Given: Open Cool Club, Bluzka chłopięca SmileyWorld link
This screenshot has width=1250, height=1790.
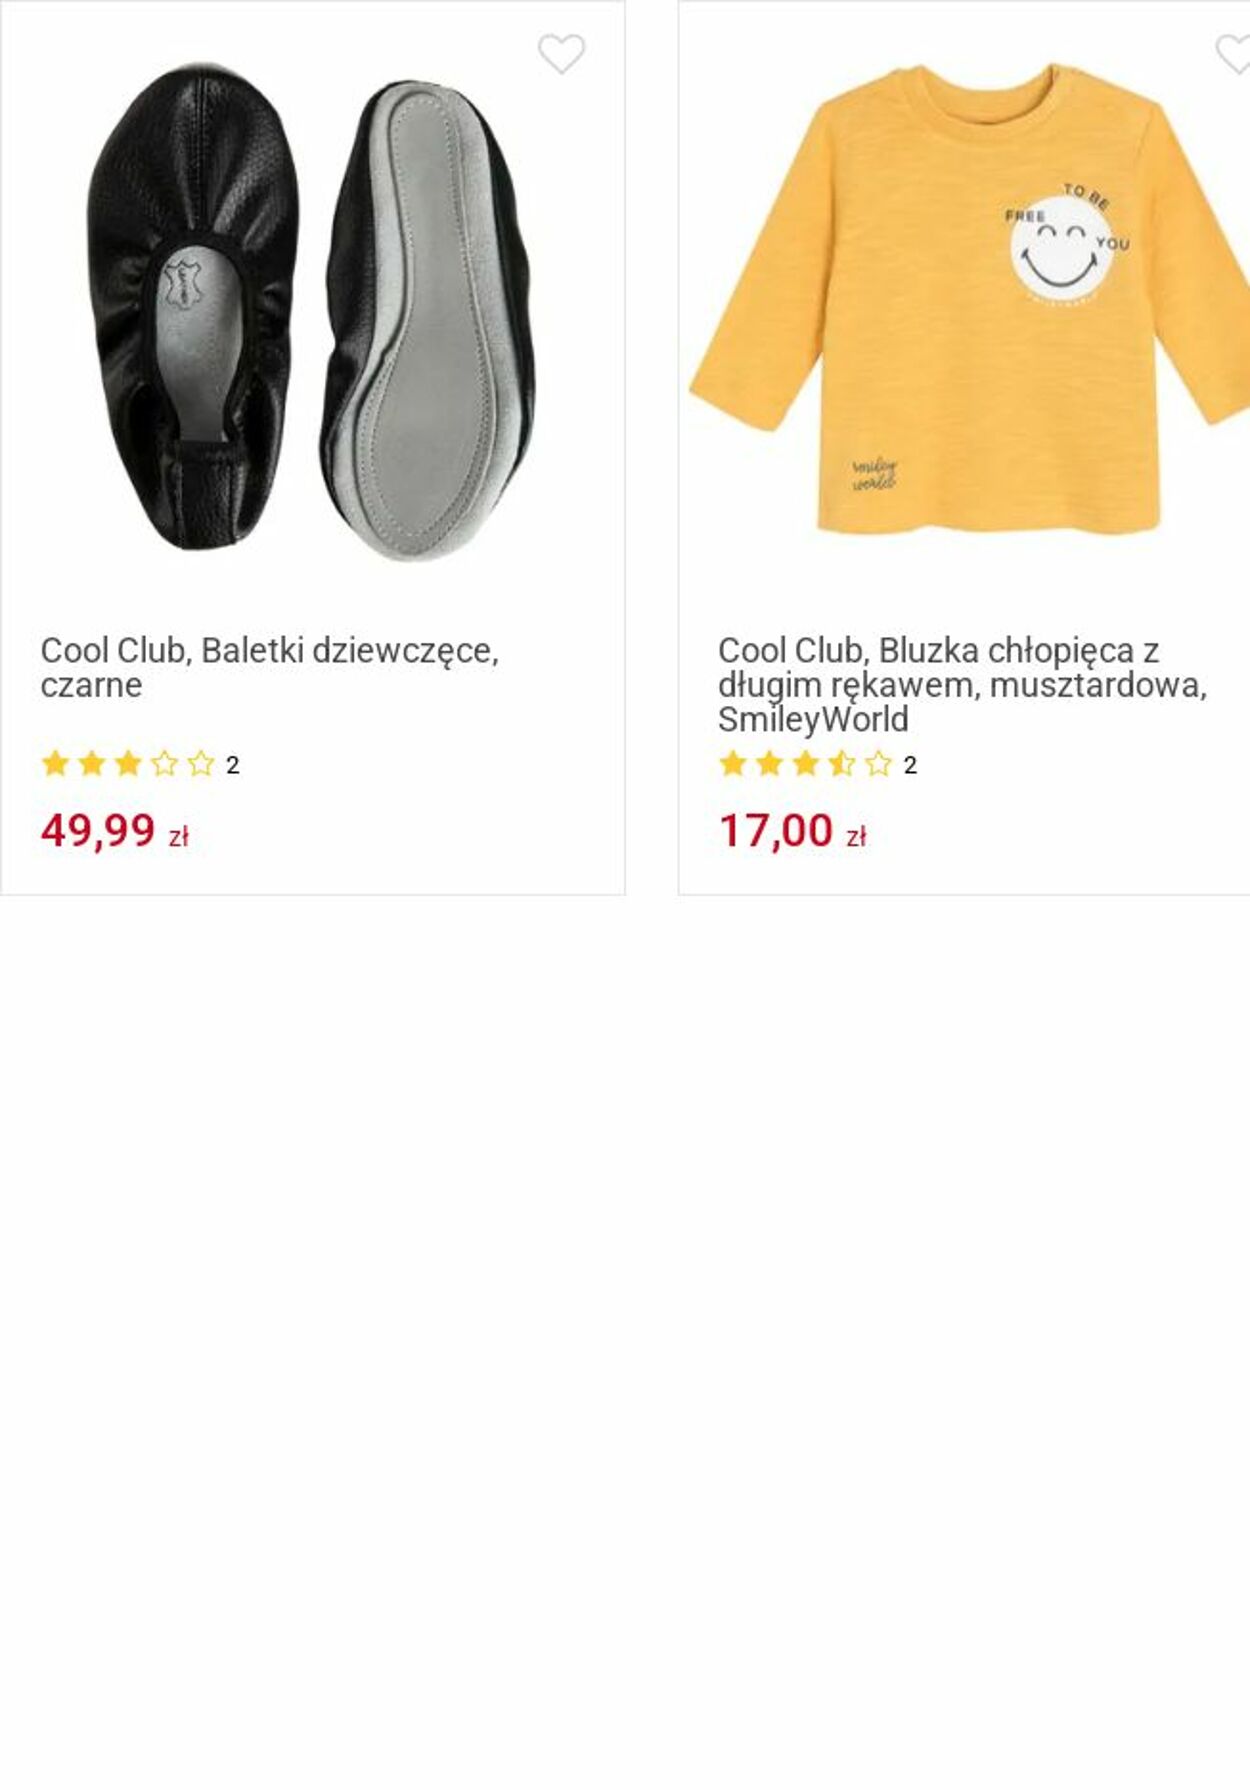Looking at the screenshot, I should click(x=962, y=684).
